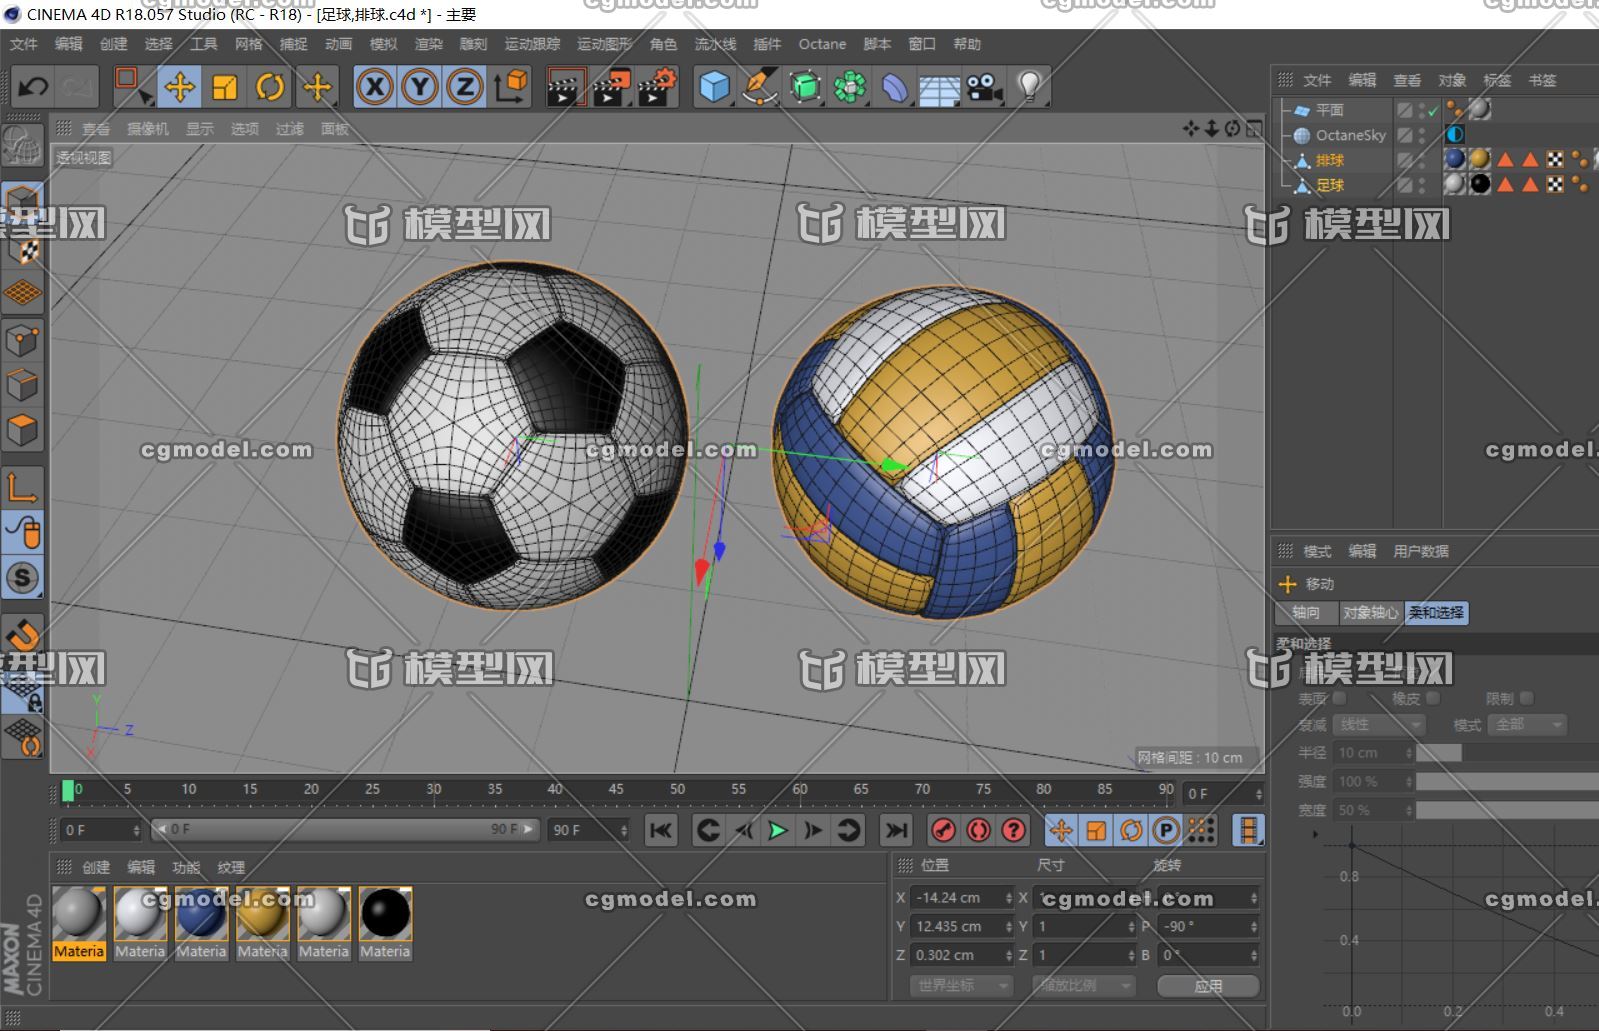Open the Floor environment objects icon
The width and height of the screenshot is (1599, 1031).
(940, 89)
